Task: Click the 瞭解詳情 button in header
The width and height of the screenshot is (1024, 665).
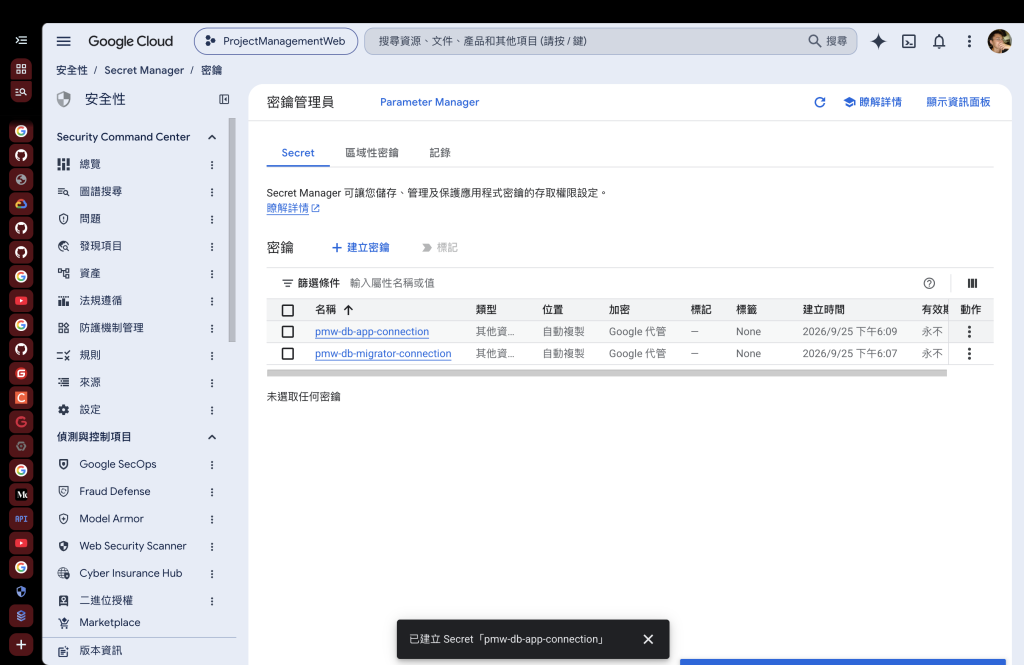Action: (x=872, y=102)
